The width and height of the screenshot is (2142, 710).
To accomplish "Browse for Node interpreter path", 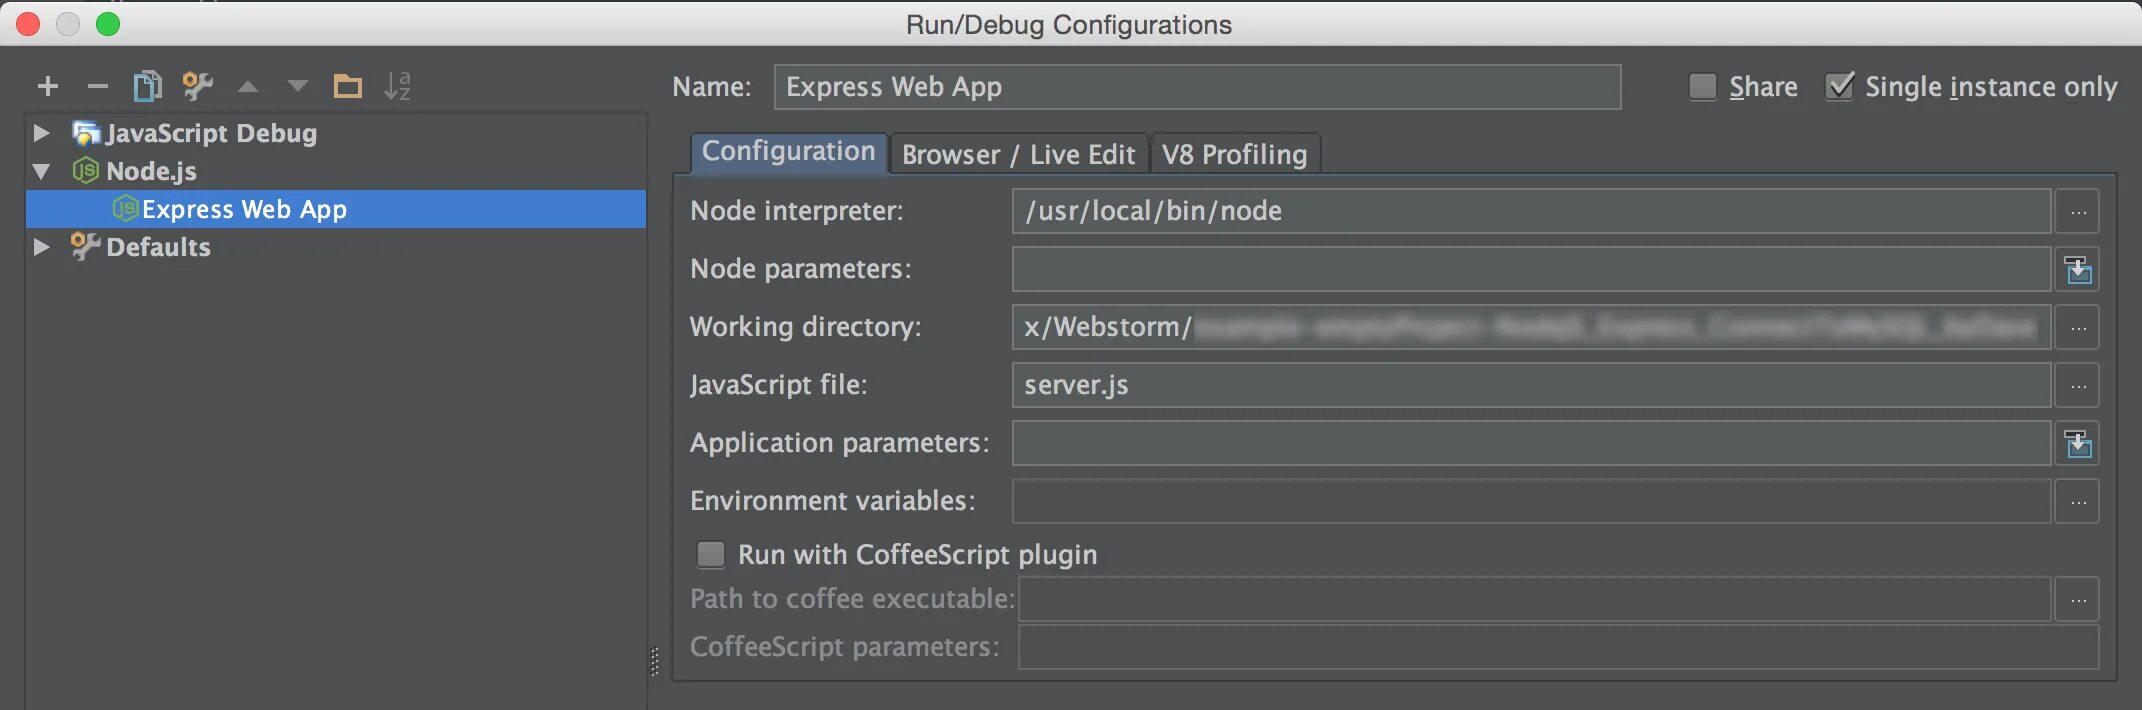I will (x=2078, y=212).
